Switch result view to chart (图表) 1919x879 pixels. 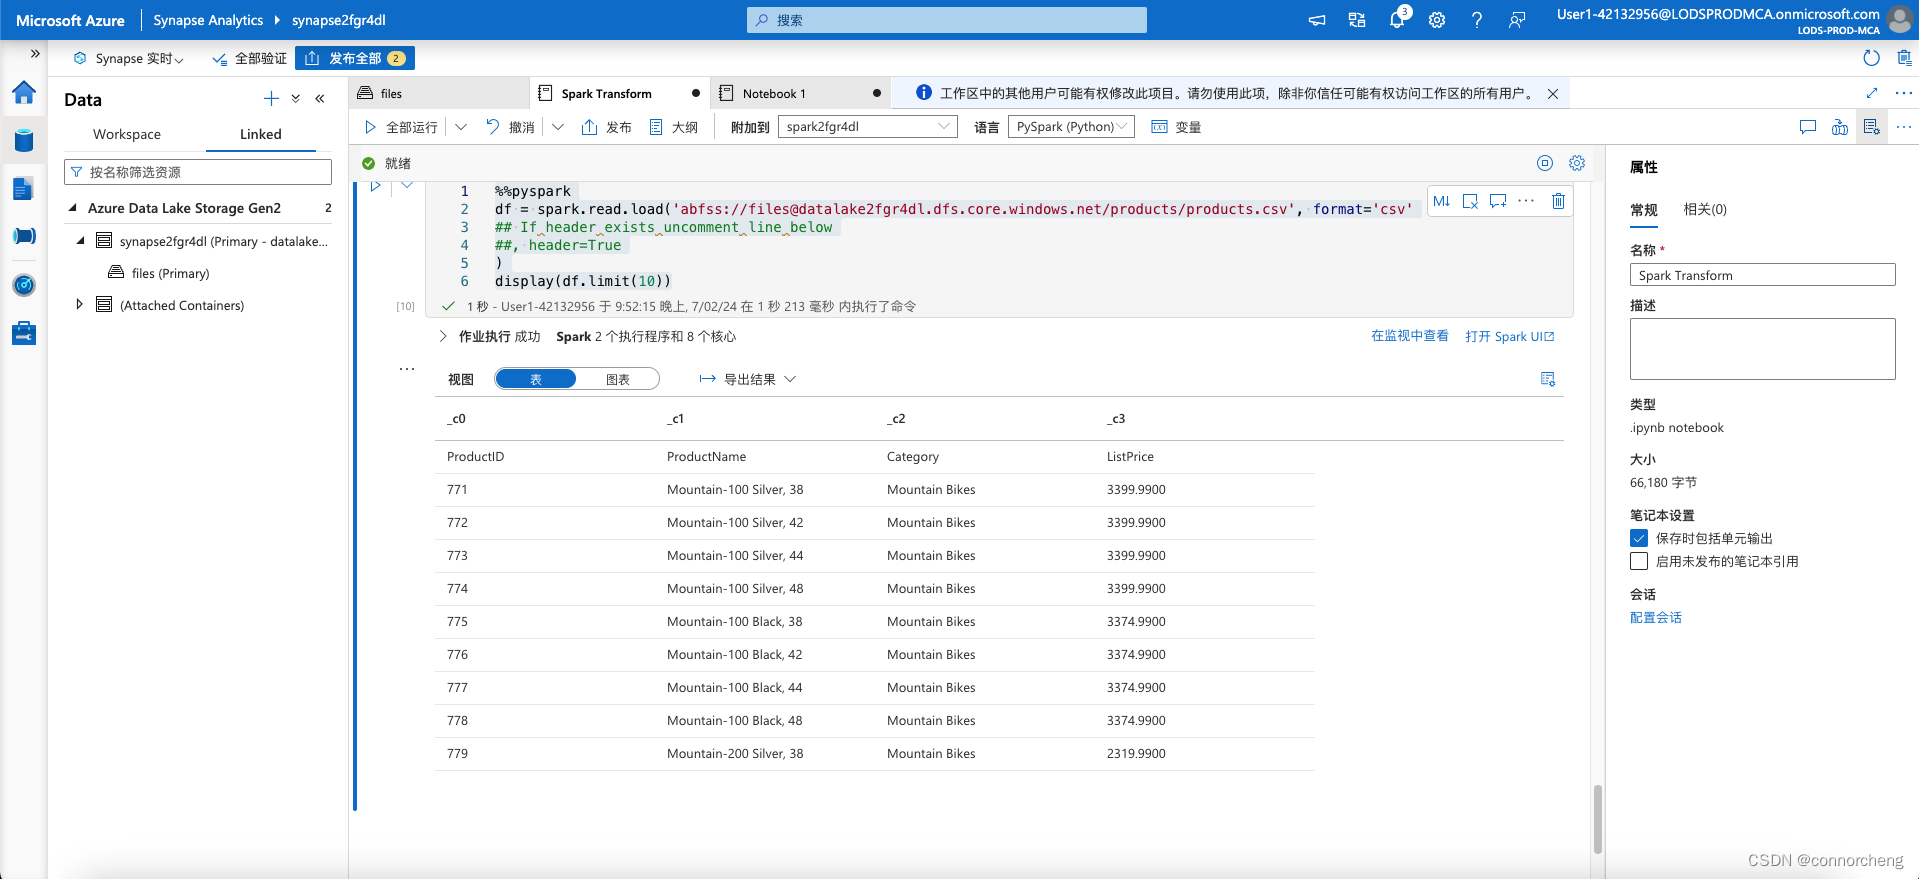[x=618, y=379]
